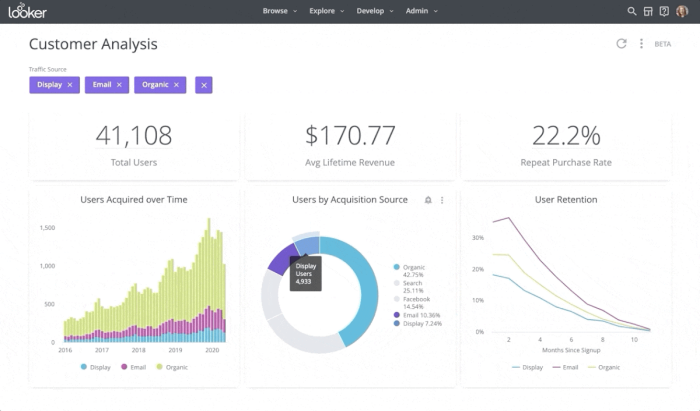The height and width of the screenshot is (411, 700).
Task: Toggle Display series in bar chart legend
Action: click(96, 367)
